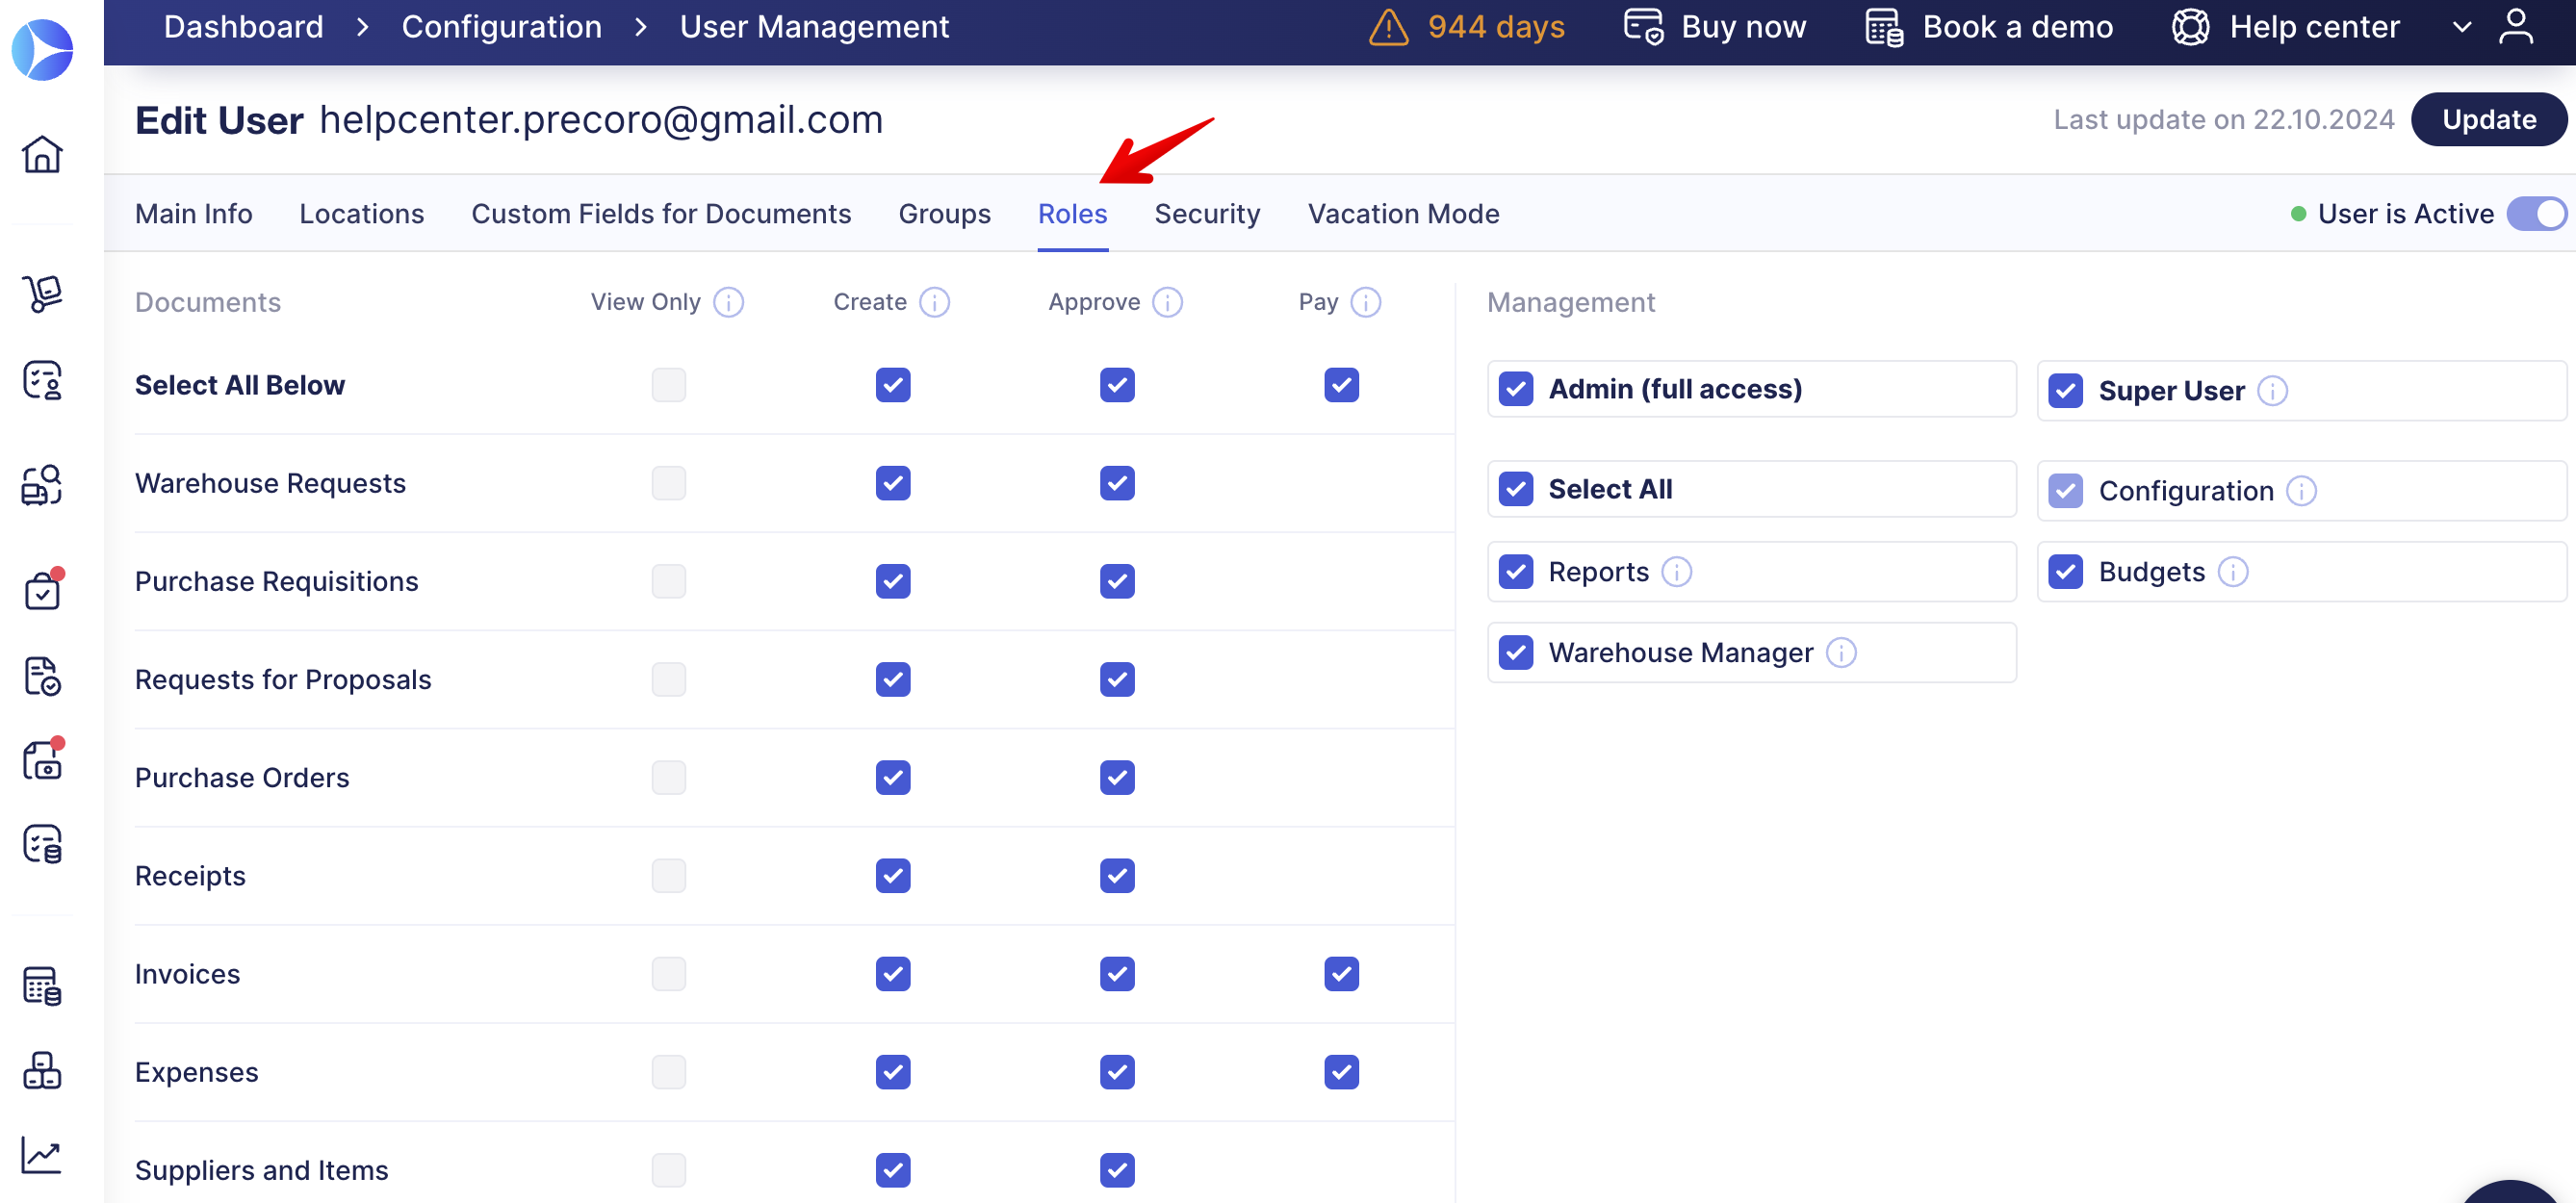Image resolution: width=2576 pixels, height=1203 pixels.
Task: Uncheck Create for Warehouse Requests
Action: click(892, 483)
